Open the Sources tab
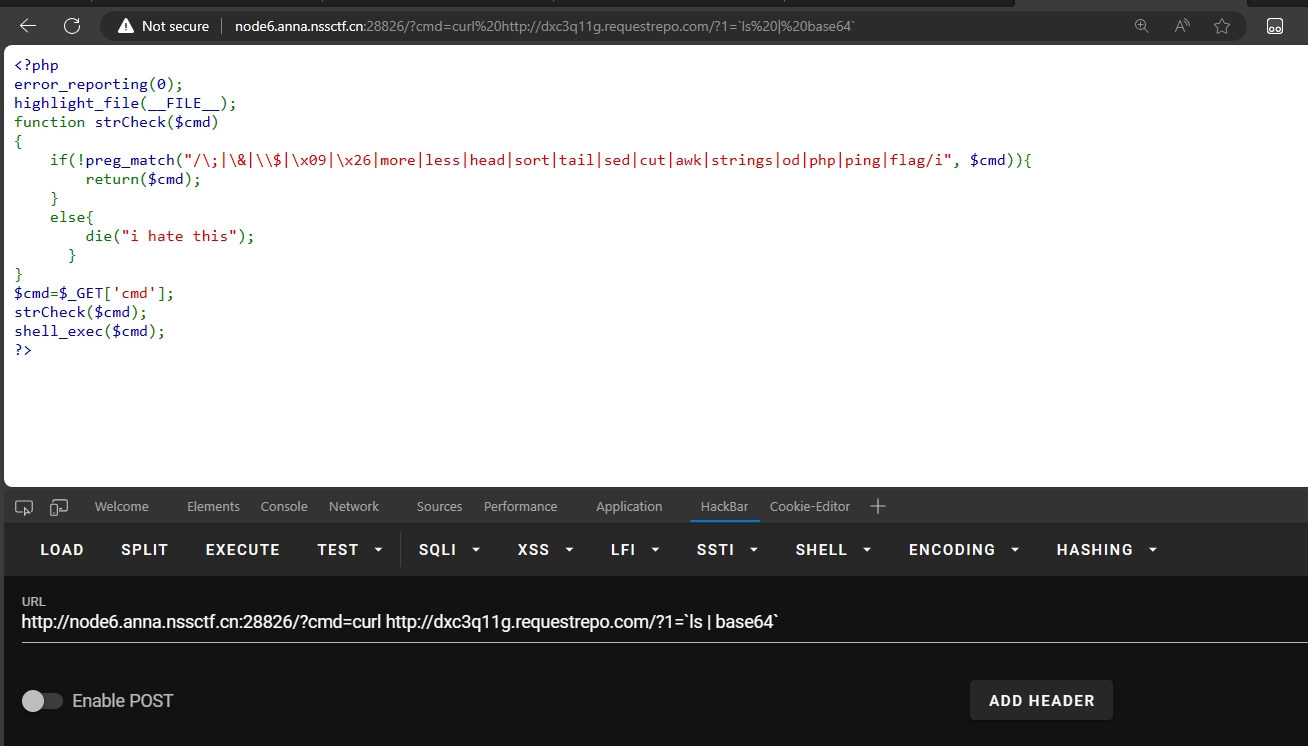Screen dimensions: 1308x746 439,507
